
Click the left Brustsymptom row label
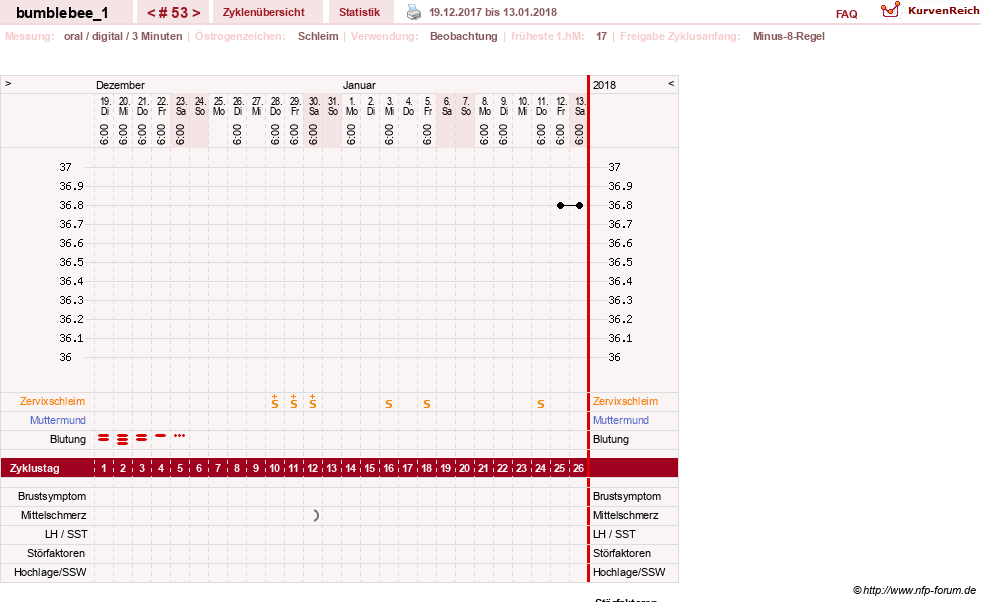point(52,496)
